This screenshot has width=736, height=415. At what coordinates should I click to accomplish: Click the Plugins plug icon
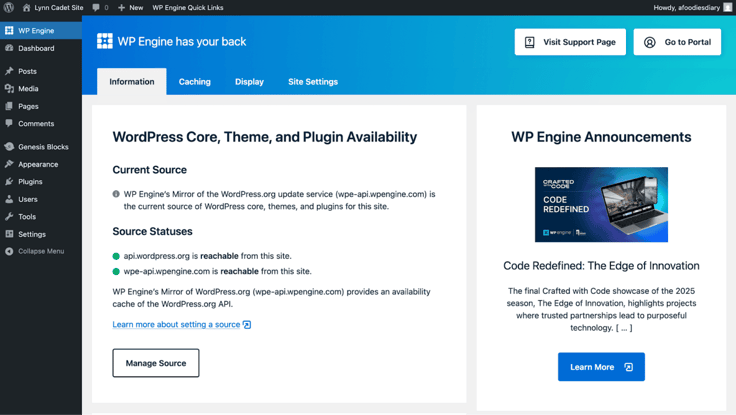(9, 182)
